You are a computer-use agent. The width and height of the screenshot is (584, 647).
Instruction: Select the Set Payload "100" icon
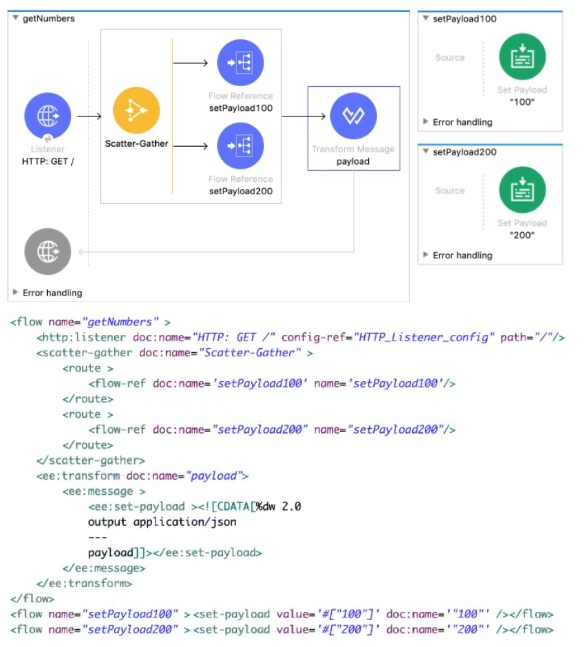pyautogui.click(x=522, y=57)
